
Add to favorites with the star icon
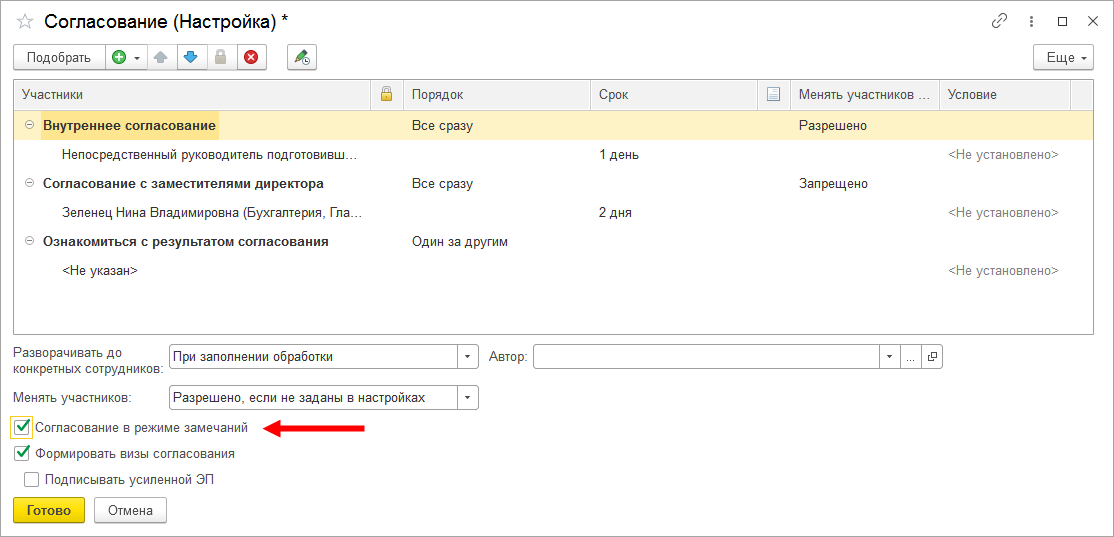click(25, 21)
